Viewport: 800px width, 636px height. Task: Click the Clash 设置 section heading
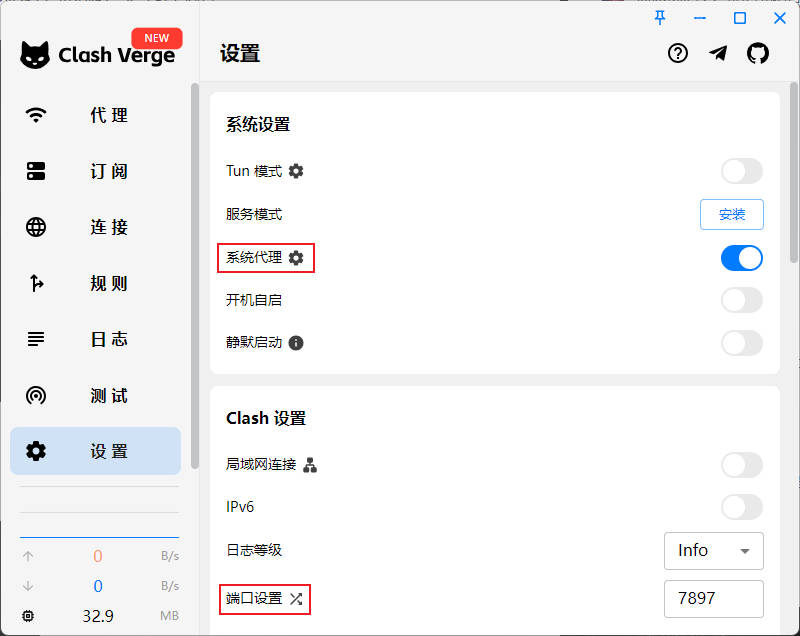coord(266,418)
